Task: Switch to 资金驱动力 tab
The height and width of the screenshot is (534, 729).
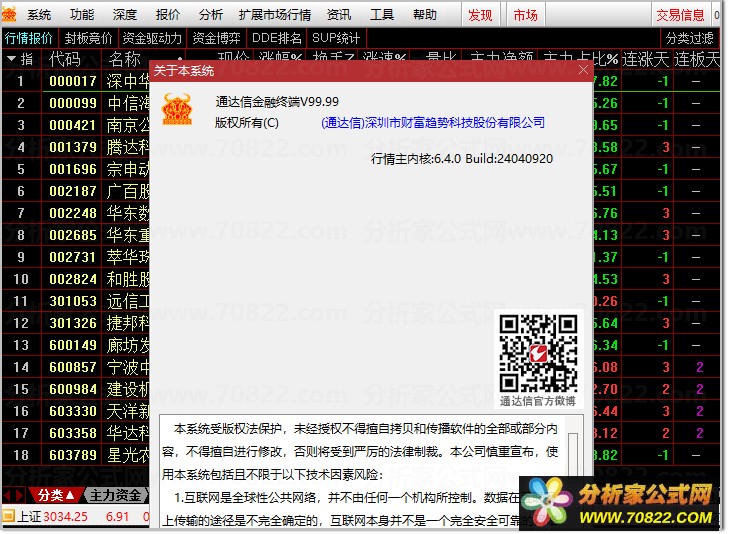Action: pyautogui.click(x=152, y=38)
